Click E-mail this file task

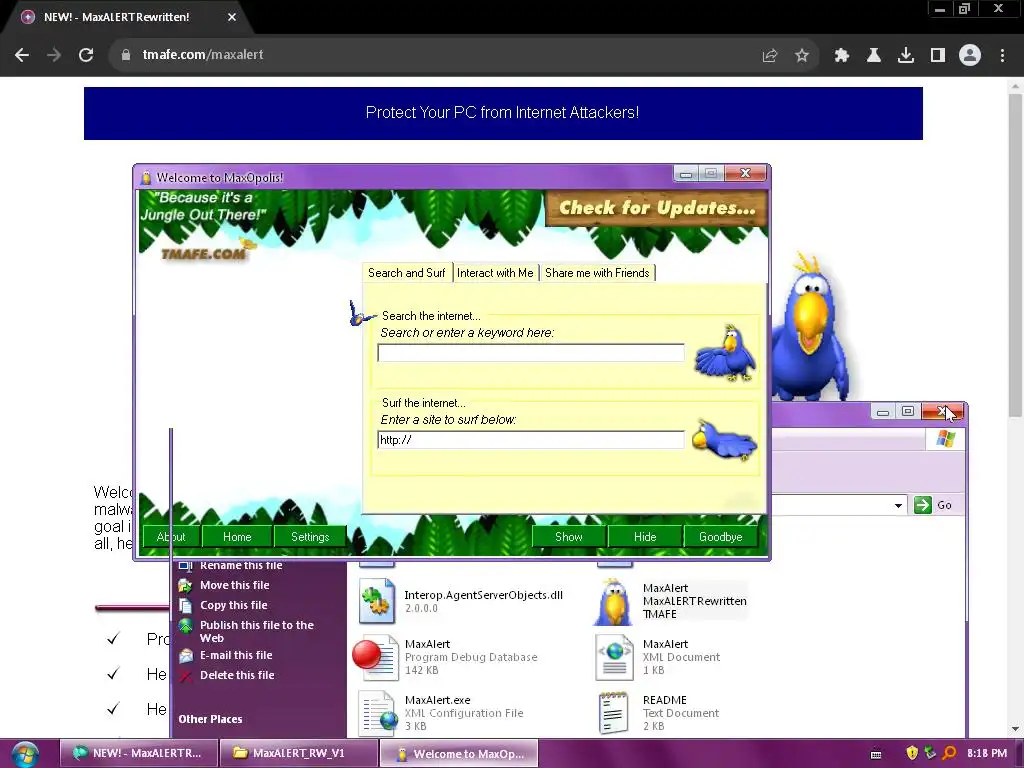tap(236, 655)
